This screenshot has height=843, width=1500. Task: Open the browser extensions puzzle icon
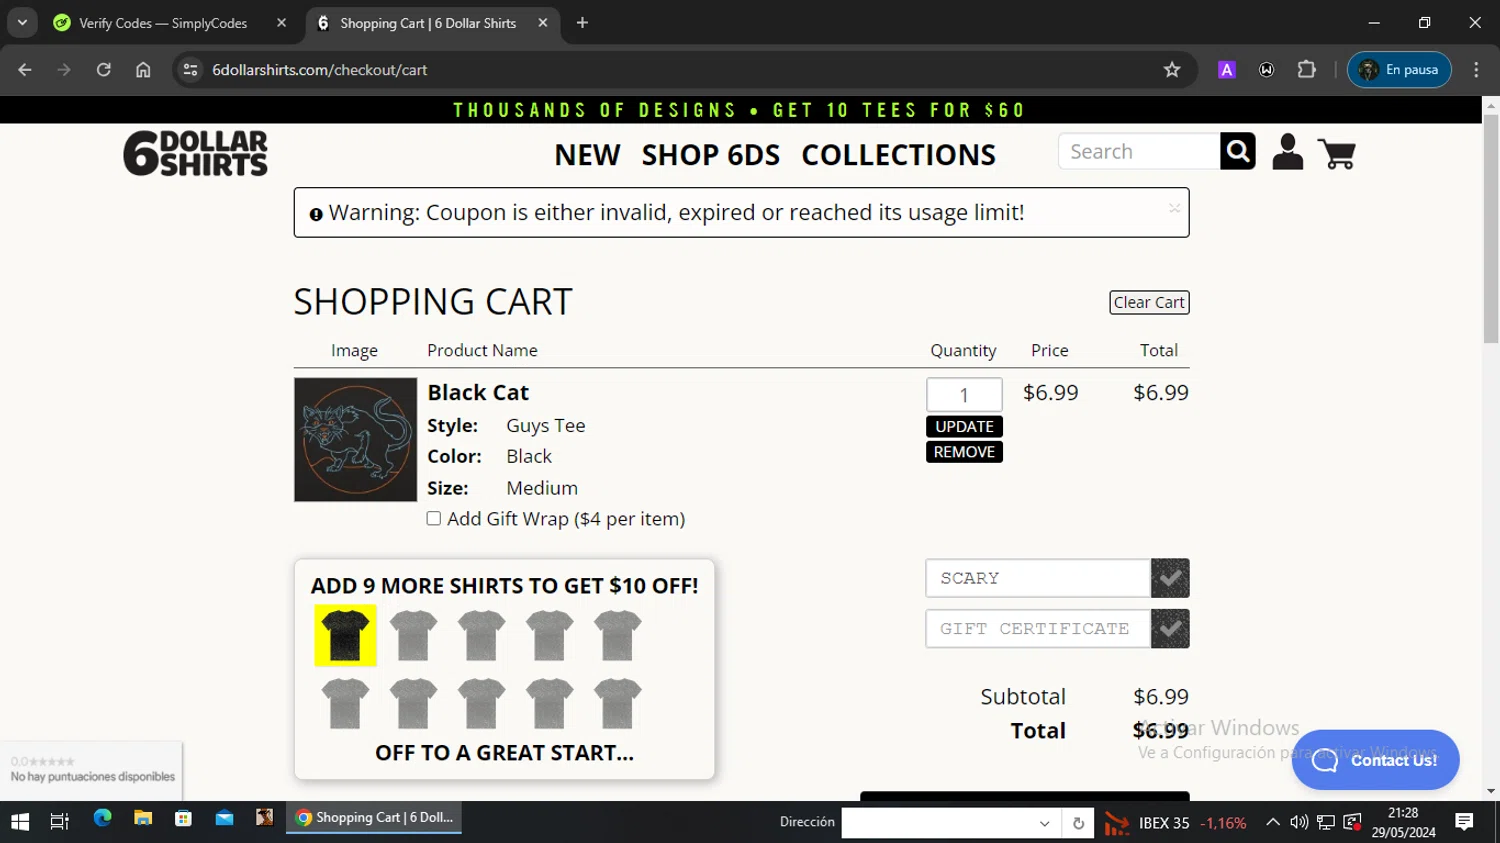[x=1306, y=70]
